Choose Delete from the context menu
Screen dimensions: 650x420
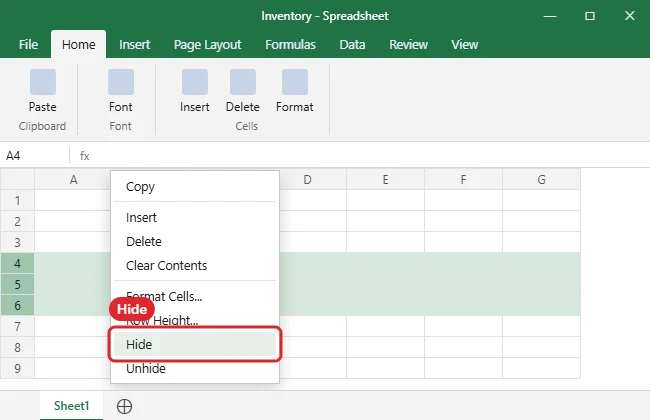click(x=195, y=241)
